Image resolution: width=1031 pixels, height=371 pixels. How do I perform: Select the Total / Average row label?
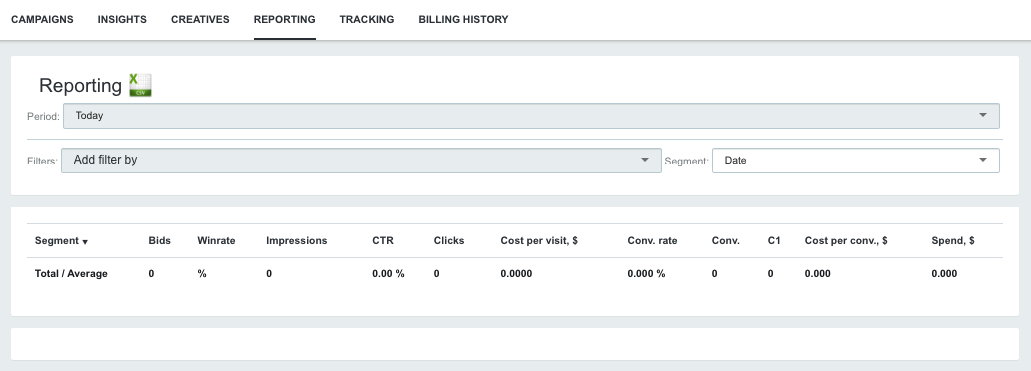tap(71, 274)
